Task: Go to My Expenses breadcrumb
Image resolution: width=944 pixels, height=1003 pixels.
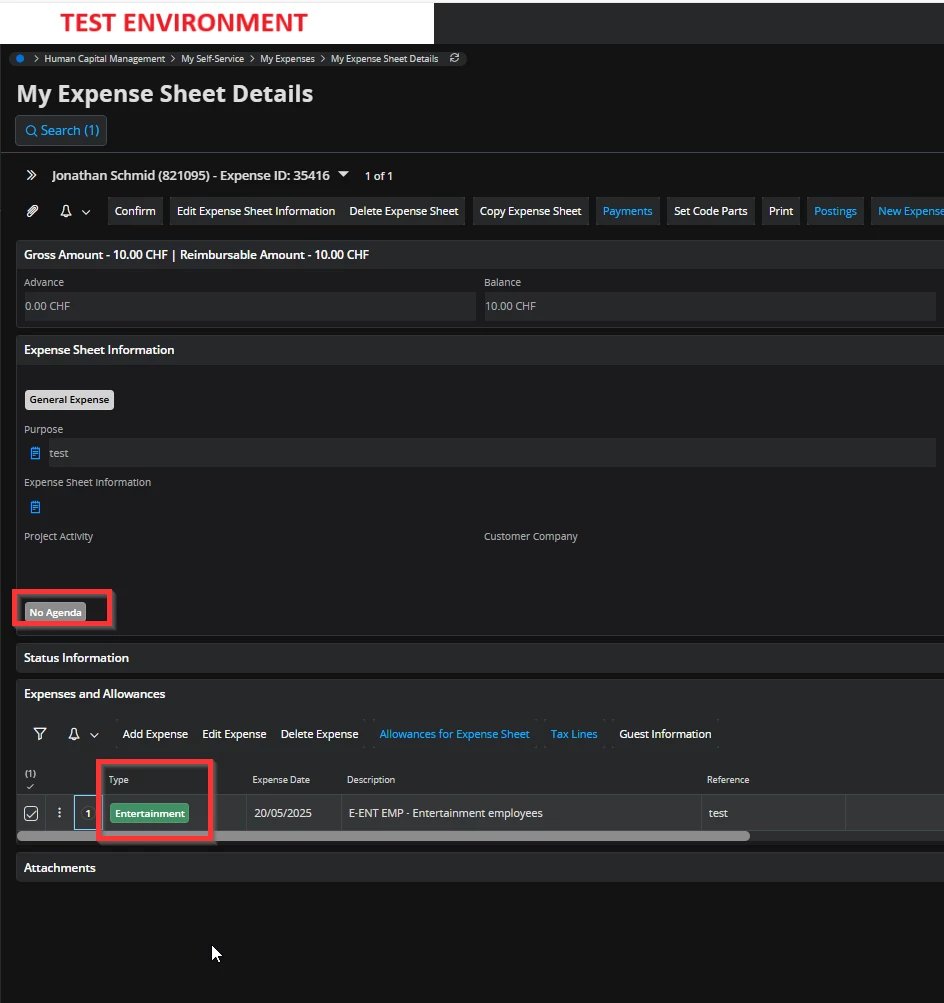Action: (x=287, y=59)
